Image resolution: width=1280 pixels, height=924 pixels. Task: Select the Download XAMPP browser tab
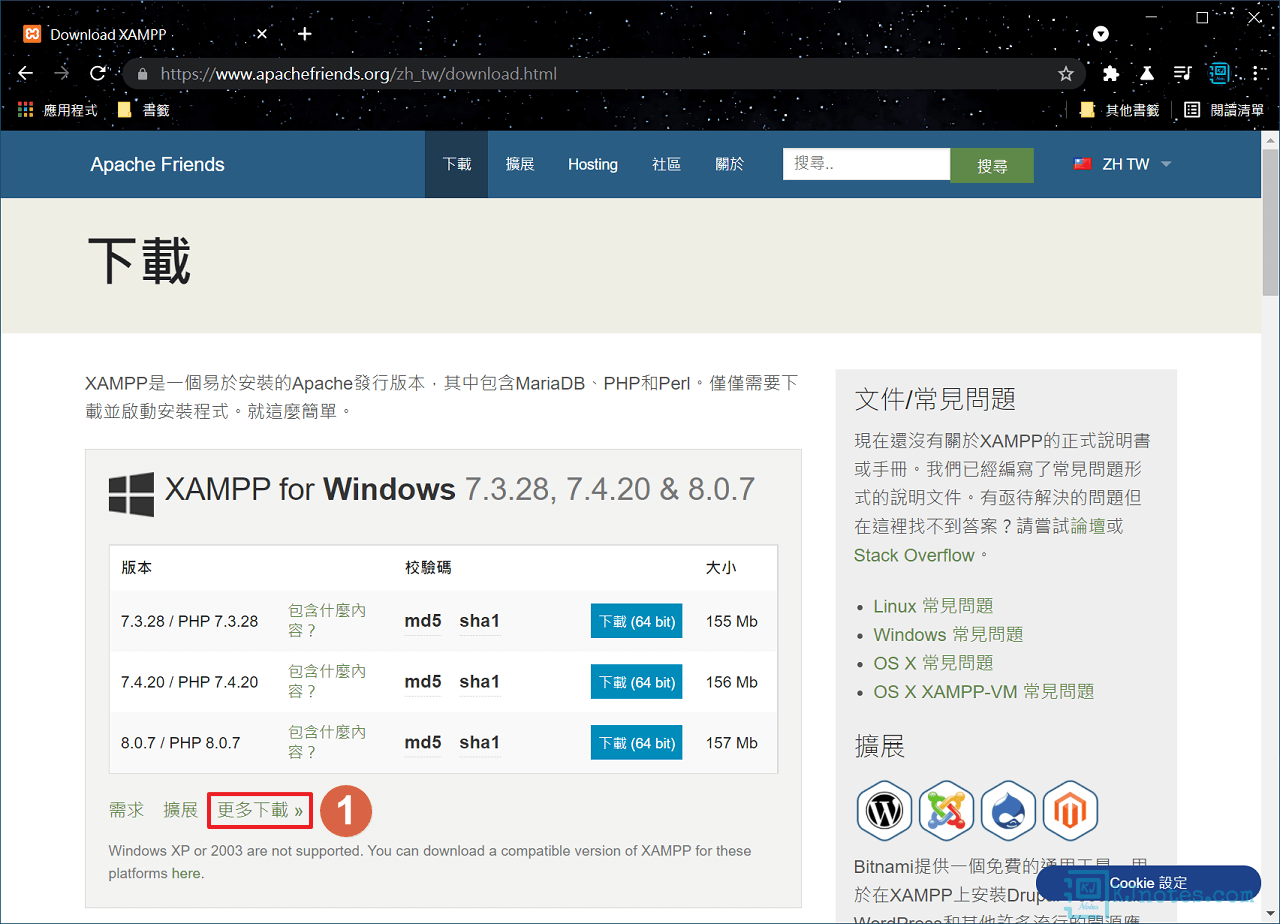coord(147,34)
